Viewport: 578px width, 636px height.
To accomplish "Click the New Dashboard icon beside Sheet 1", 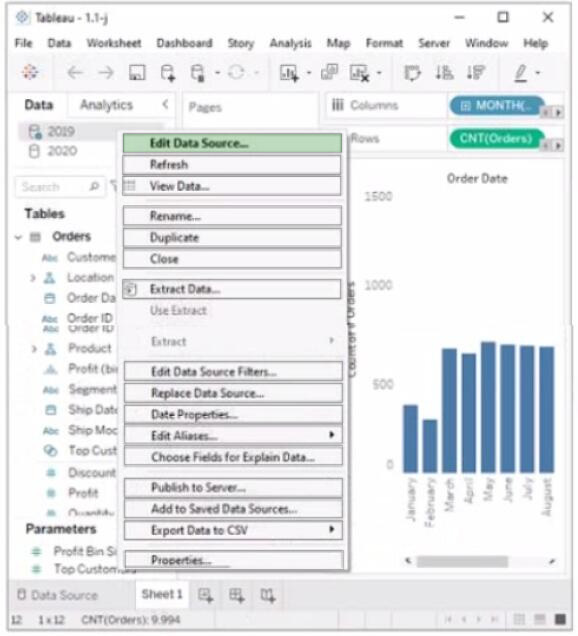I will [236, 595].
